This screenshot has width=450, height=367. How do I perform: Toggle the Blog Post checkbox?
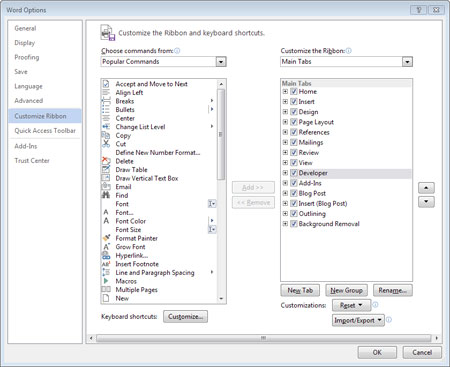(294, 193)
